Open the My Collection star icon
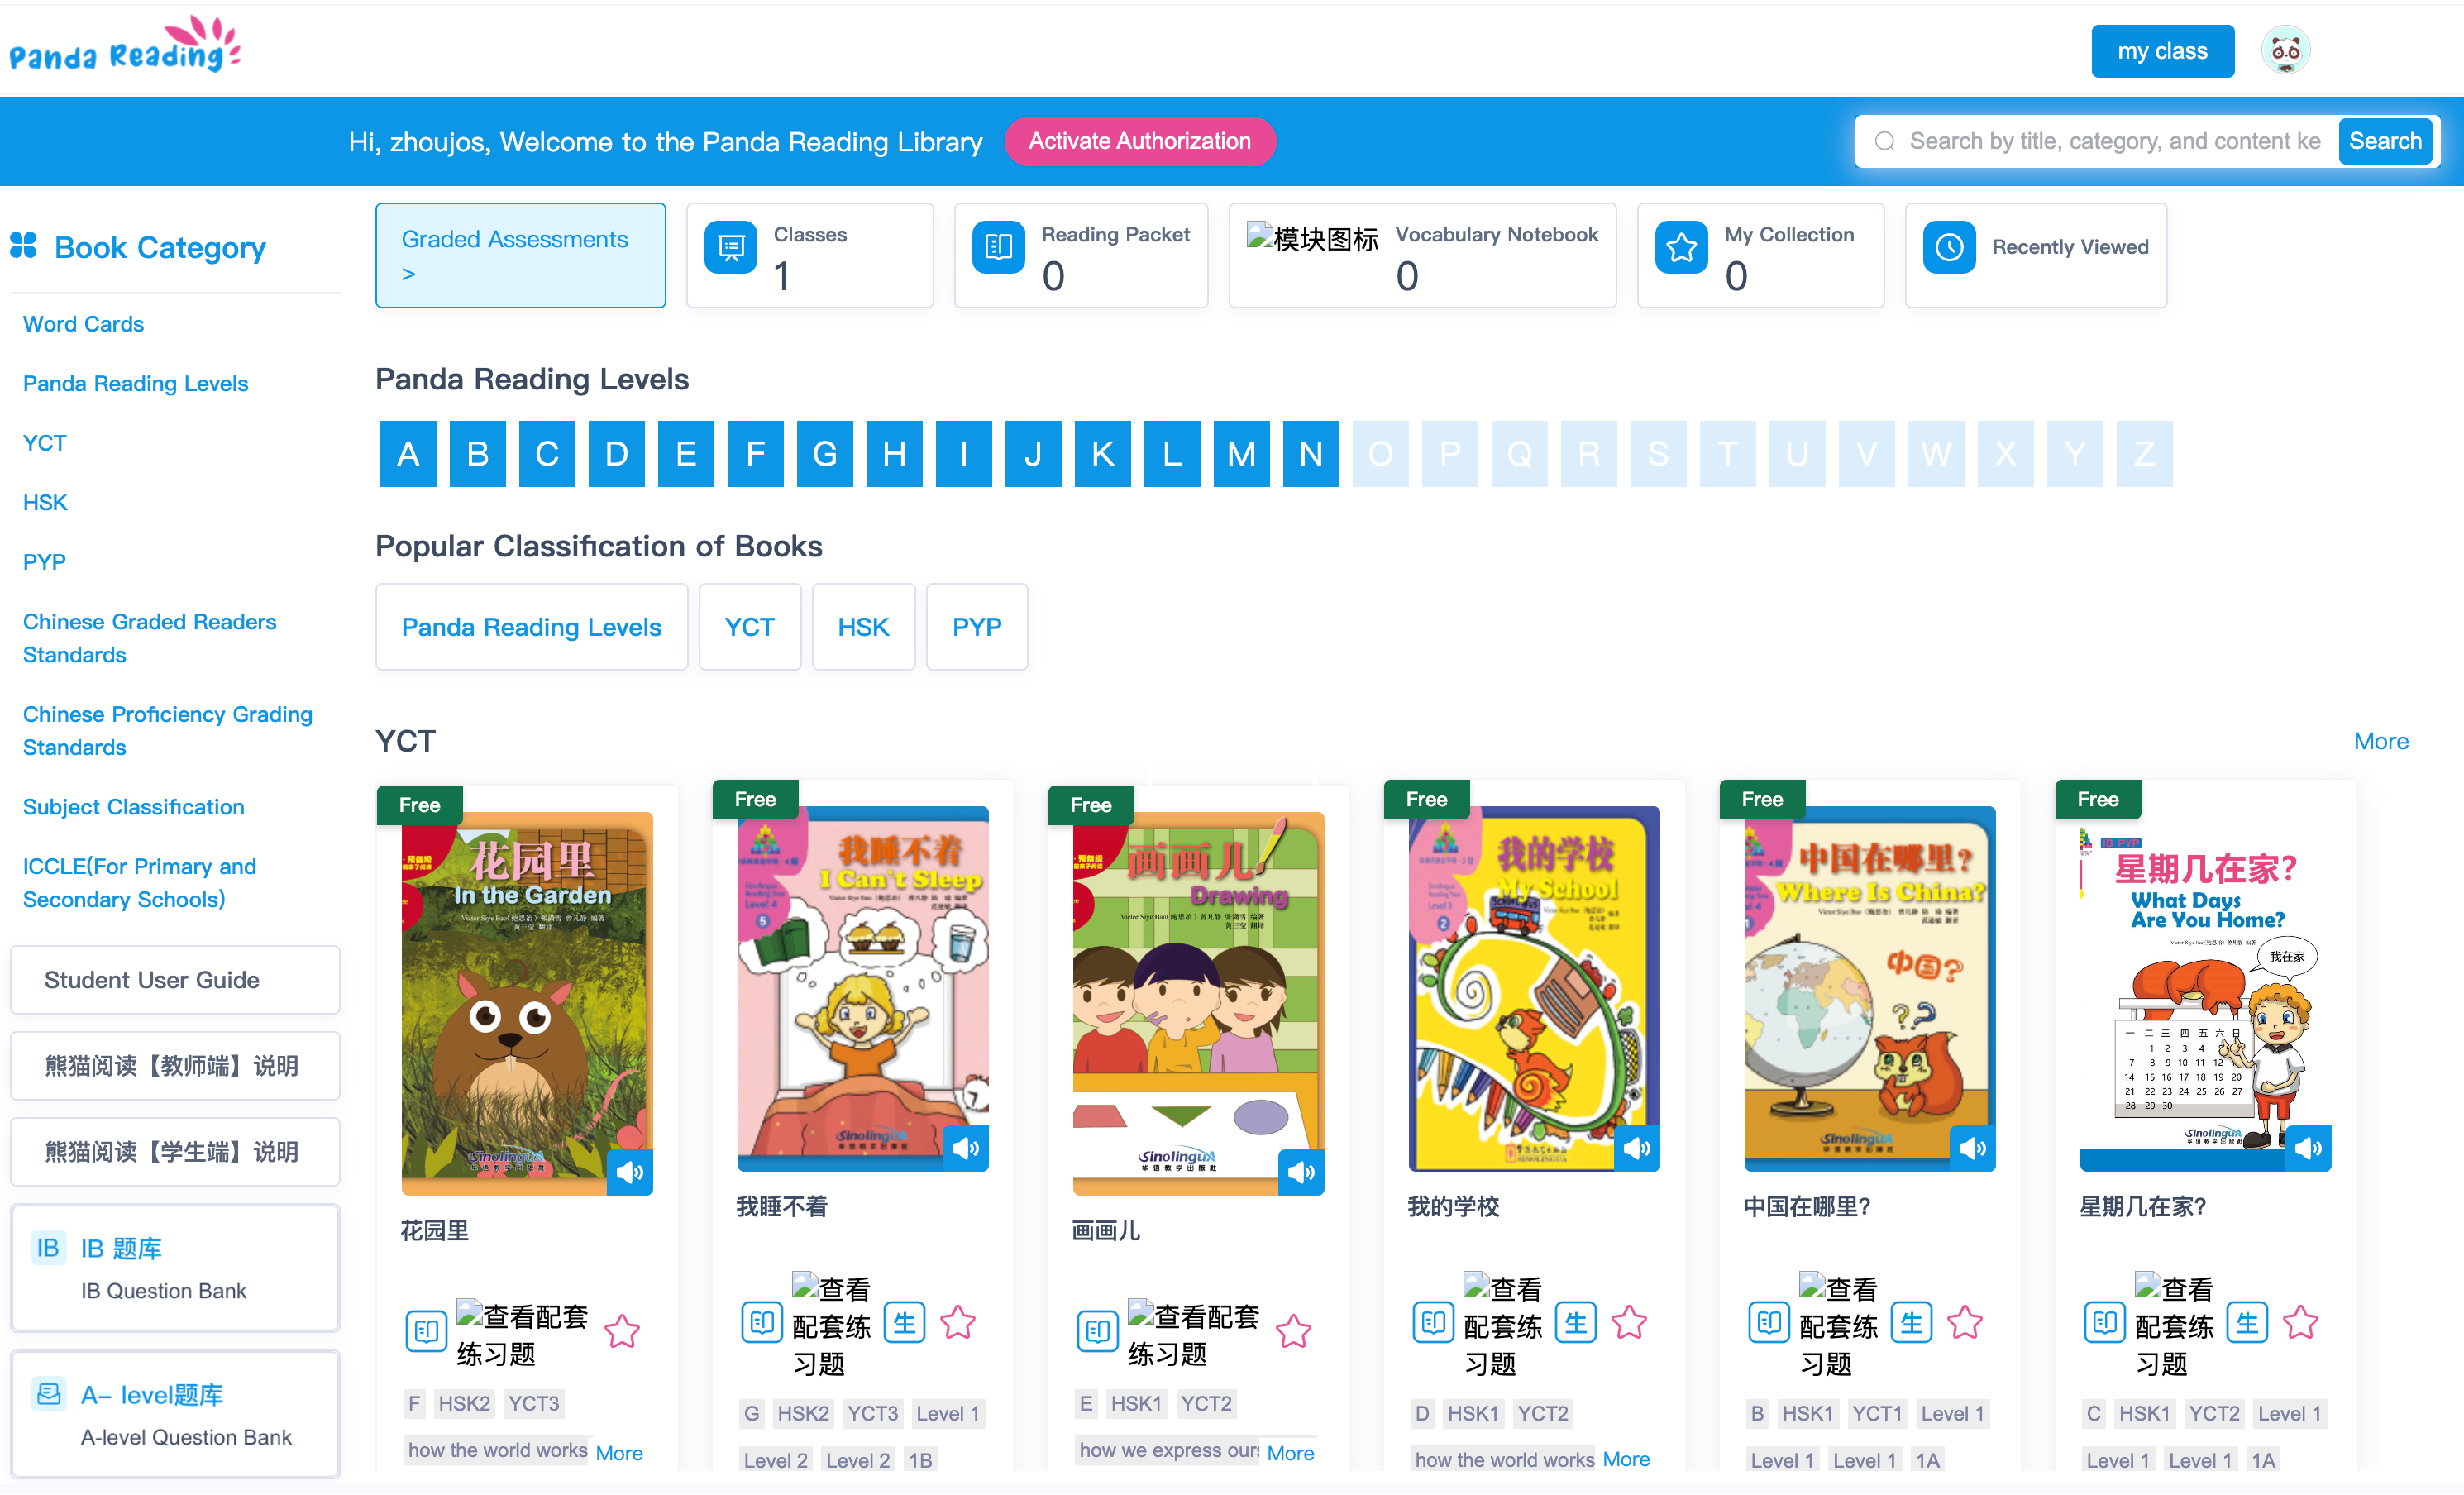 point(1680,247)
